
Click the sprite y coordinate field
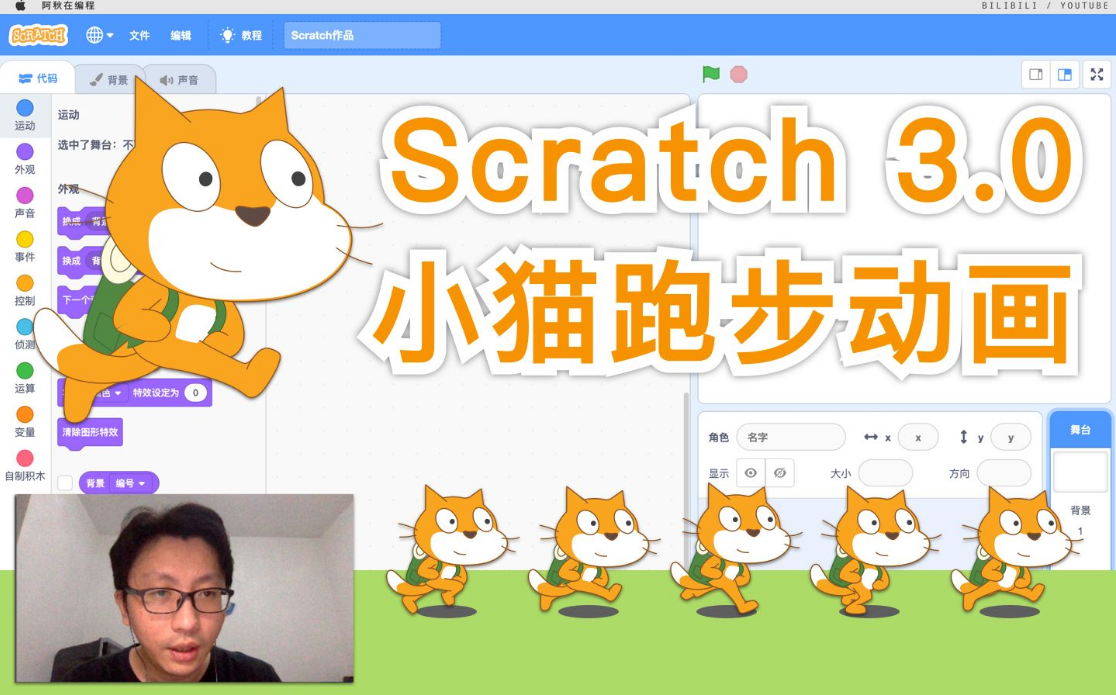[x=1011, y=437]
